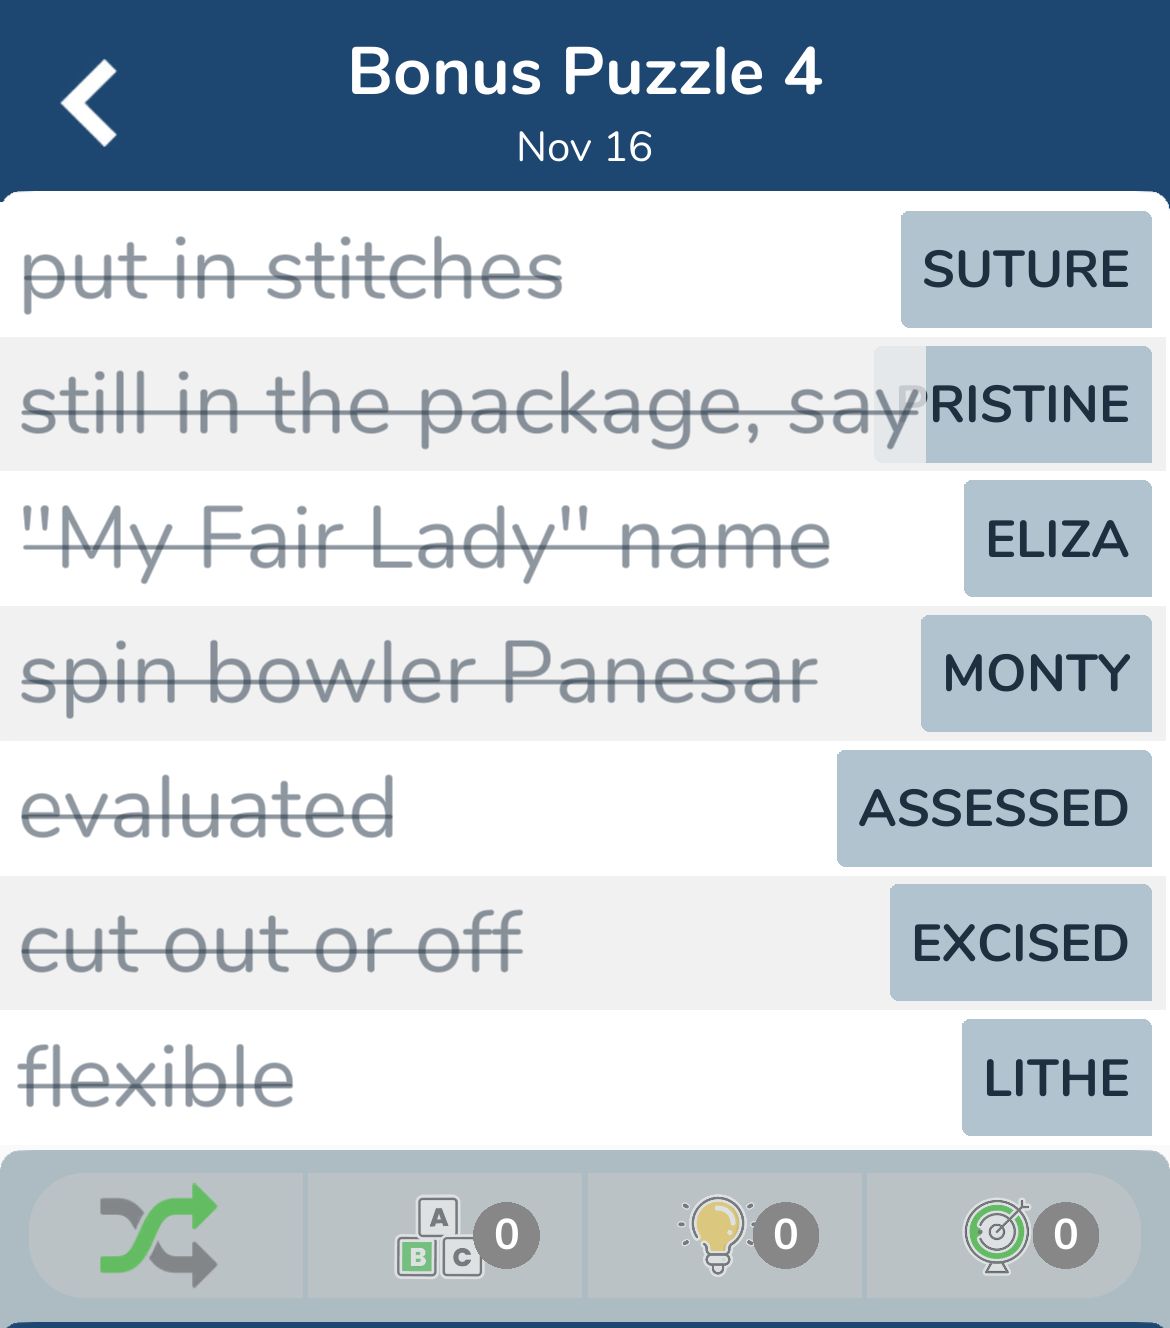Use the ABC letter blocks hint

click(x=439, y=1237)
